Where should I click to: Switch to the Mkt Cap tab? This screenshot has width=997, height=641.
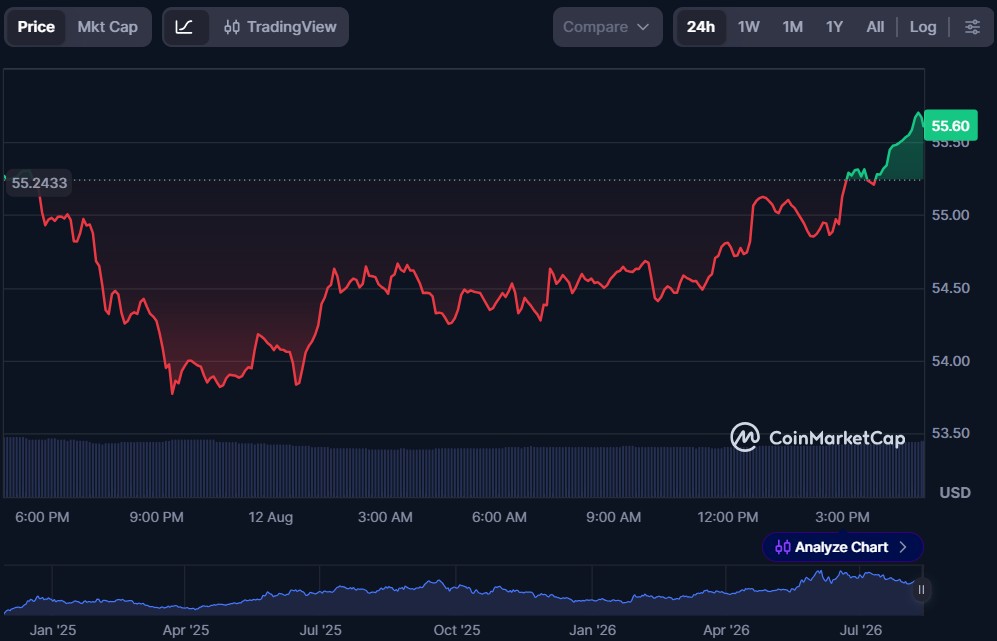107,27
